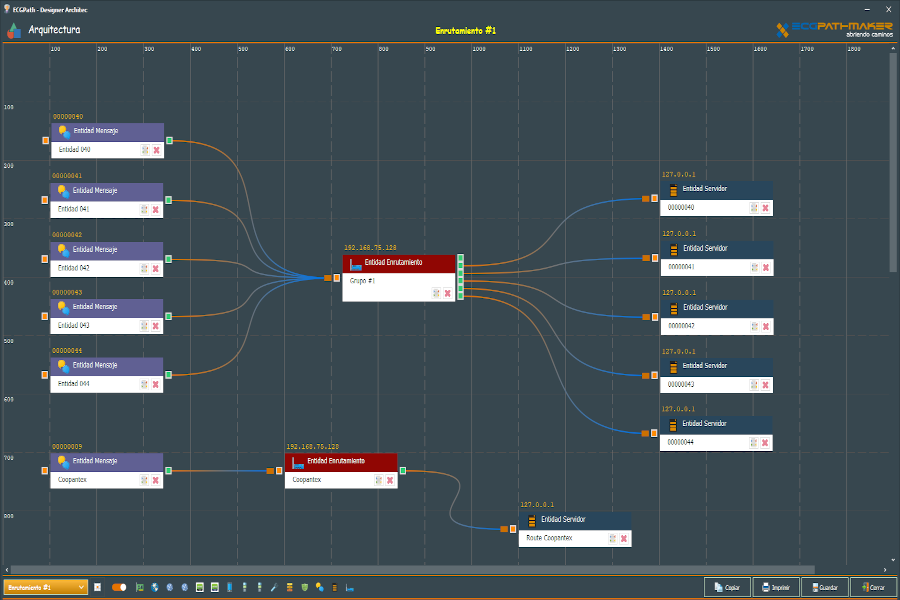Close the designer with Cerrar button
This screenshot has height=600, width=900.
[x=872, y=587]
